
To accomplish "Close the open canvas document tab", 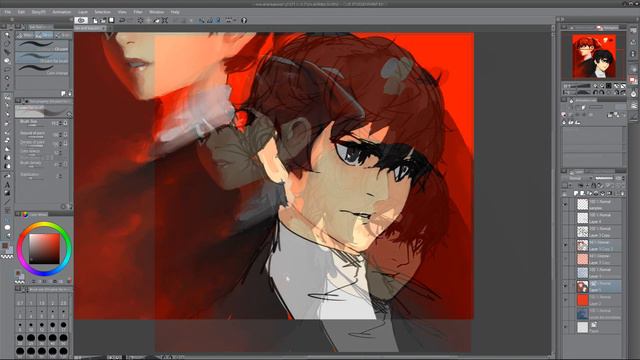I will coord(103,28).
